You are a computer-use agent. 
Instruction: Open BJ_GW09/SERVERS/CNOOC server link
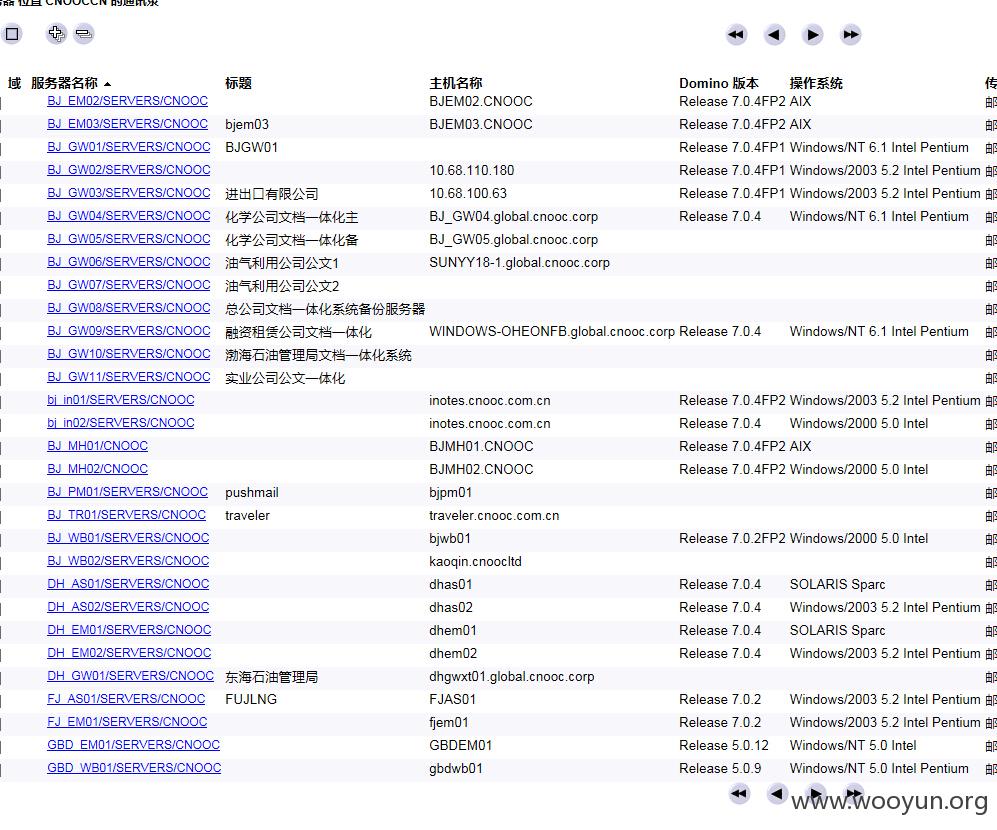tap(128, 331)
